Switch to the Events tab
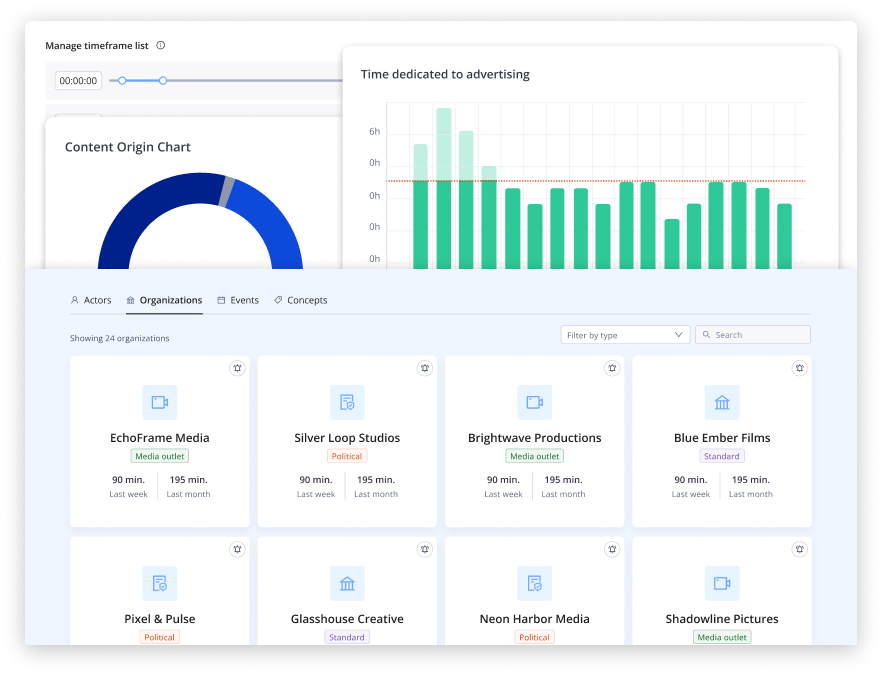Screen dimensions: 882x674 click(238, 300)
